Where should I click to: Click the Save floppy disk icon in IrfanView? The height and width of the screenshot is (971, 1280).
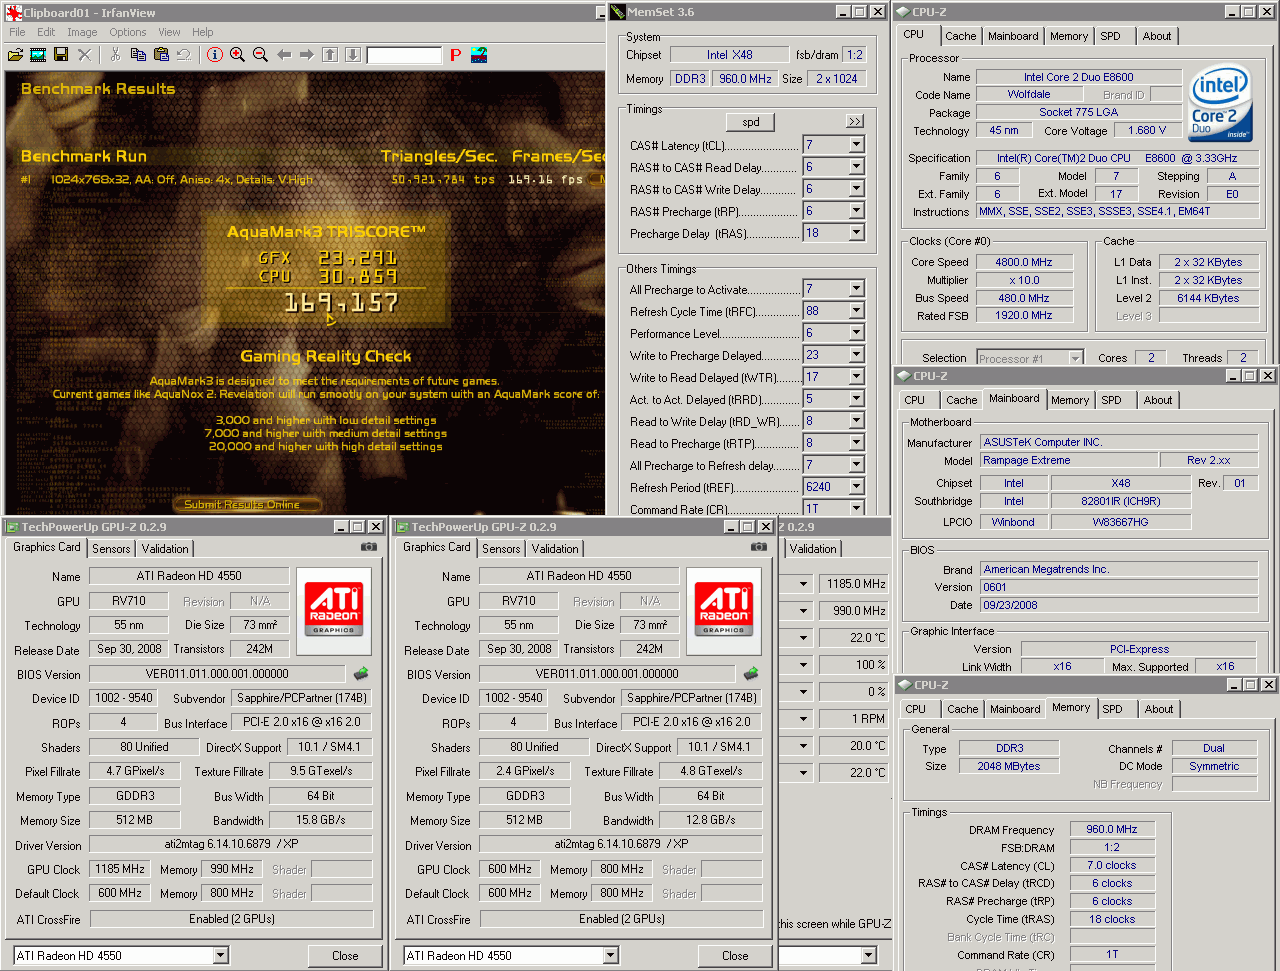pyautogui.click(x=61, y=55)
